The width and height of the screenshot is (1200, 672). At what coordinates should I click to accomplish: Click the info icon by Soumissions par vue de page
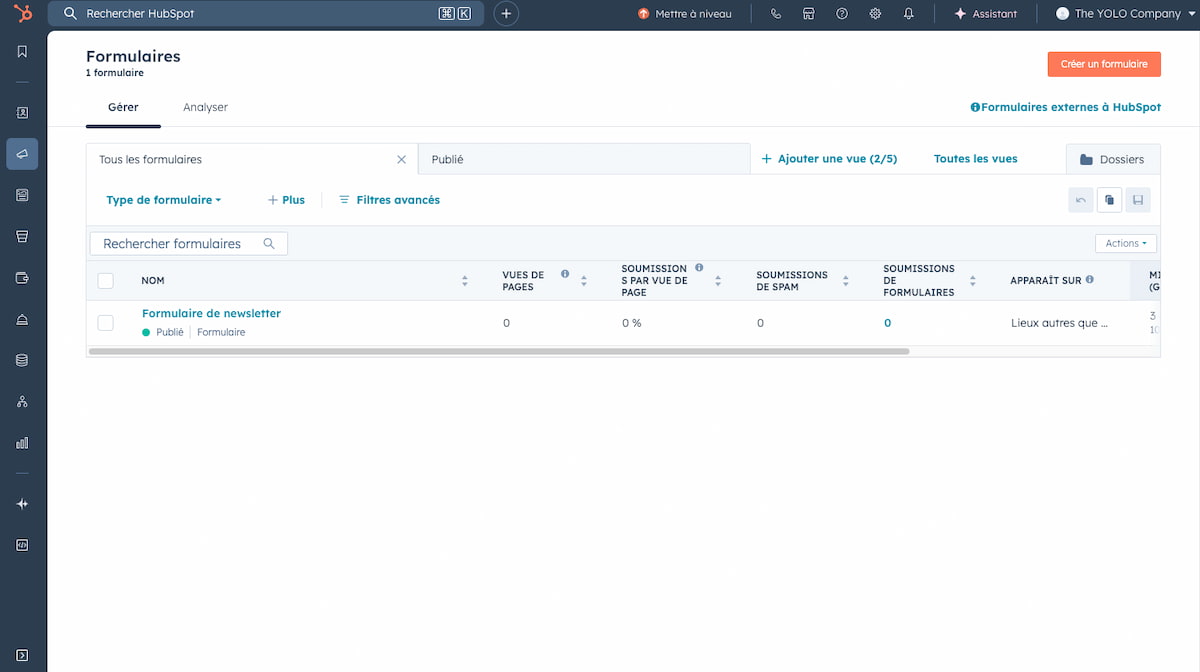[x=699, y=268]
